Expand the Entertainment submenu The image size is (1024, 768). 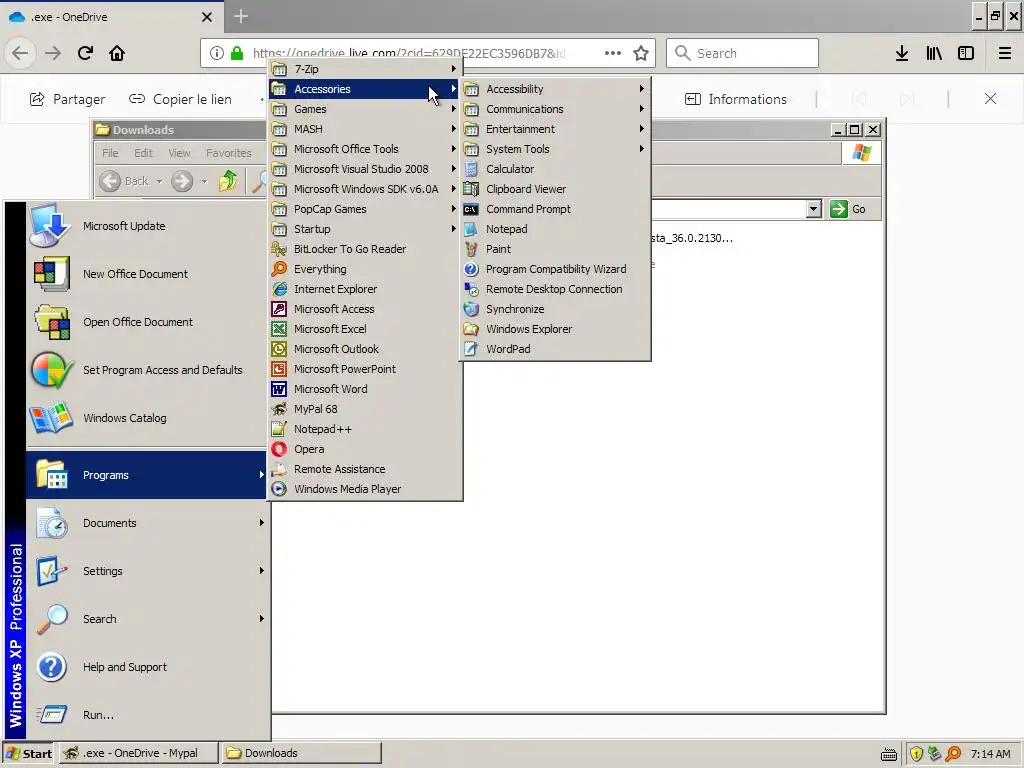pyautogui.click(x=555, y=129)
